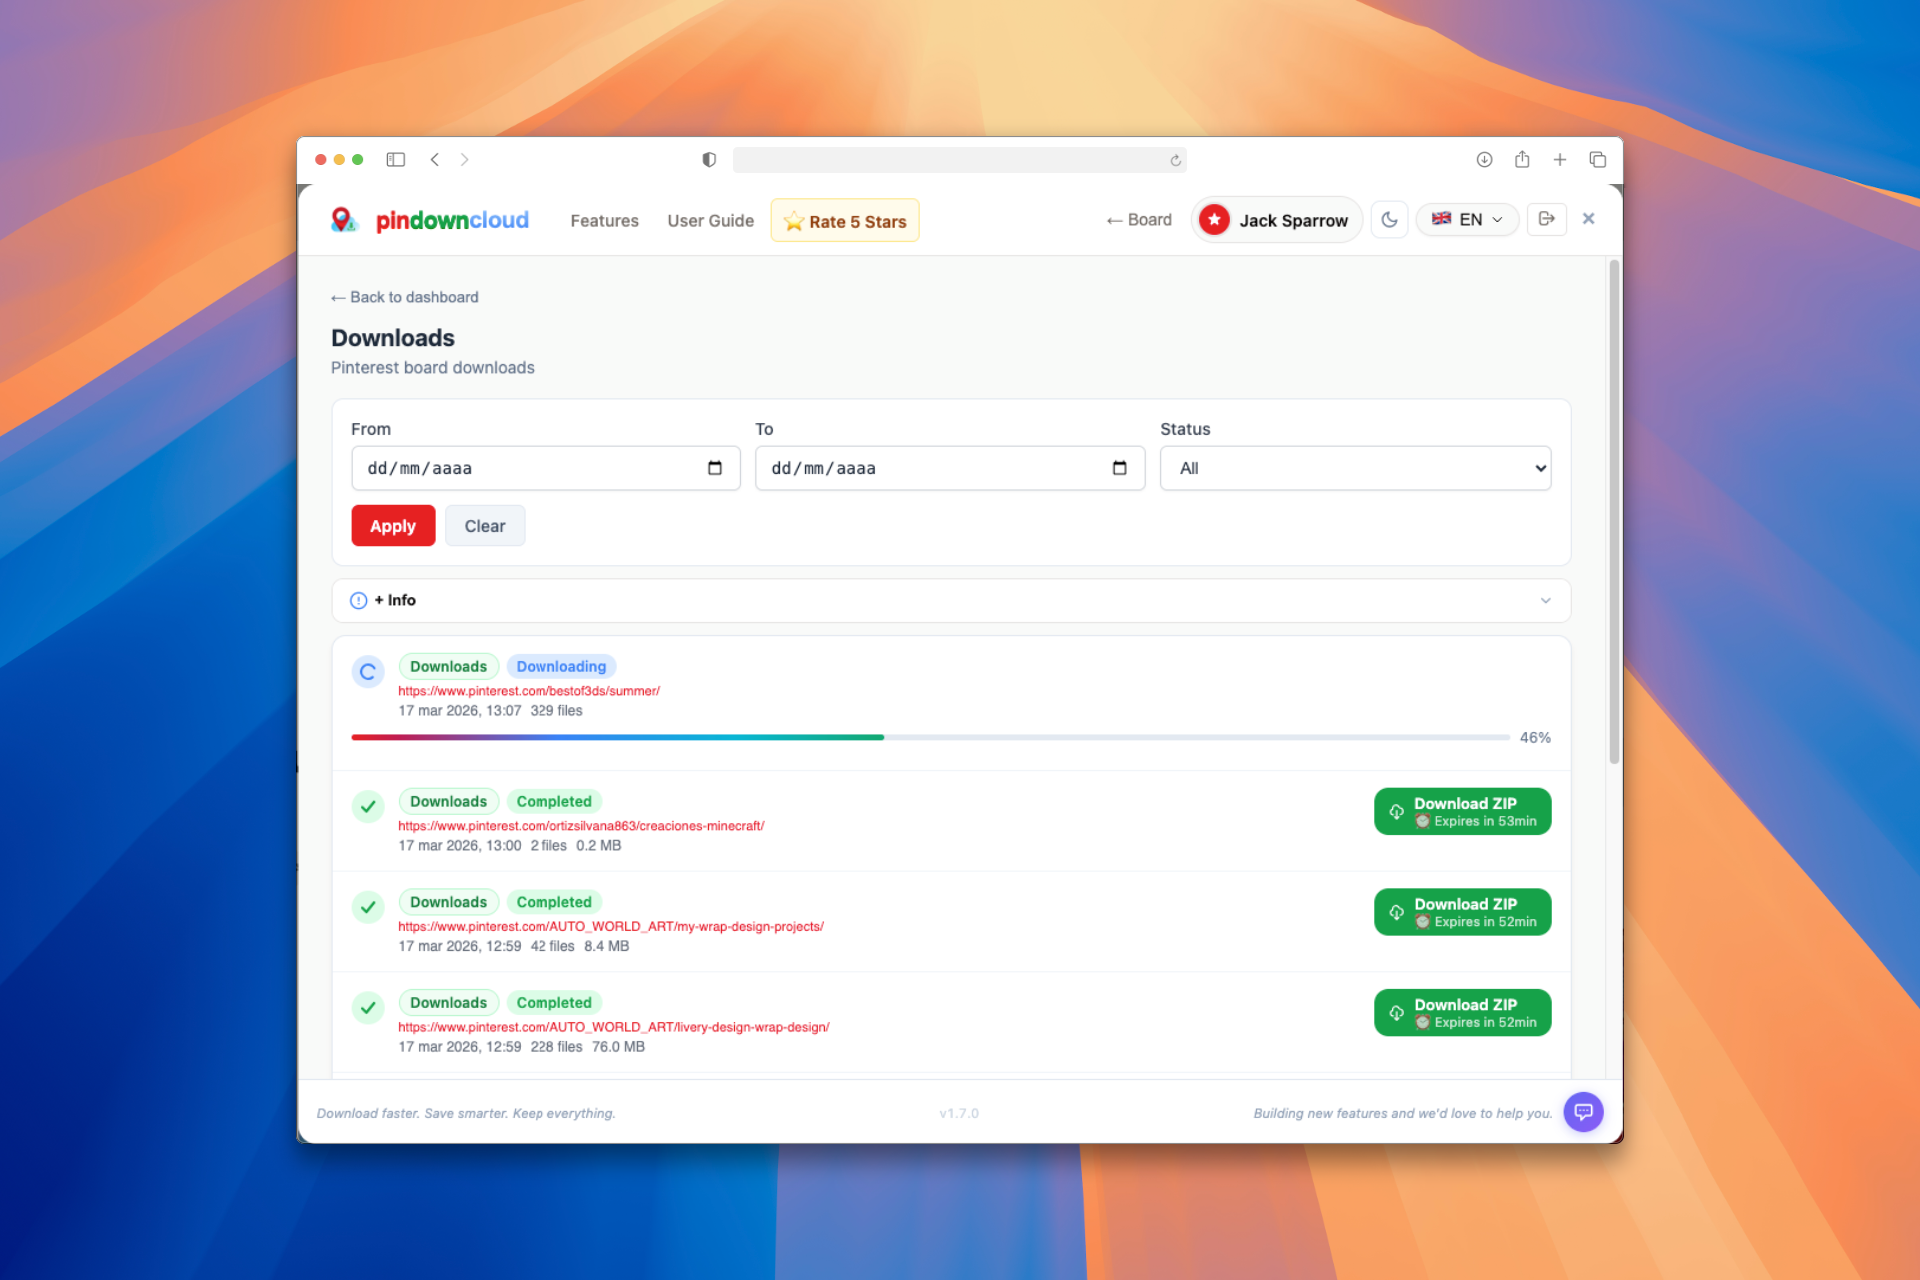The width and height of the screenshot is (1920, 1280).
Task: Click the spinning loader icon of downloading item
Action: coord(368,672)
